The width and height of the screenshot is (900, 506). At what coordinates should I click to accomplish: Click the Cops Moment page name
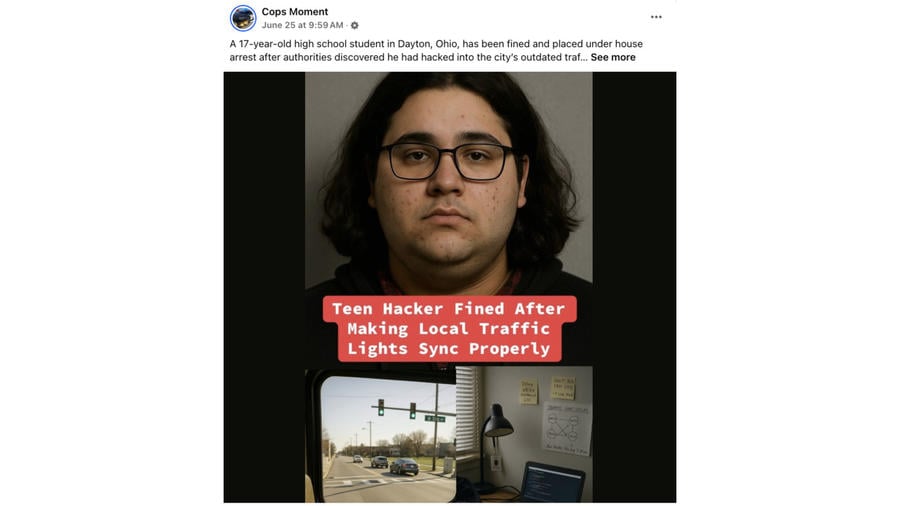(x=294, y=11)
